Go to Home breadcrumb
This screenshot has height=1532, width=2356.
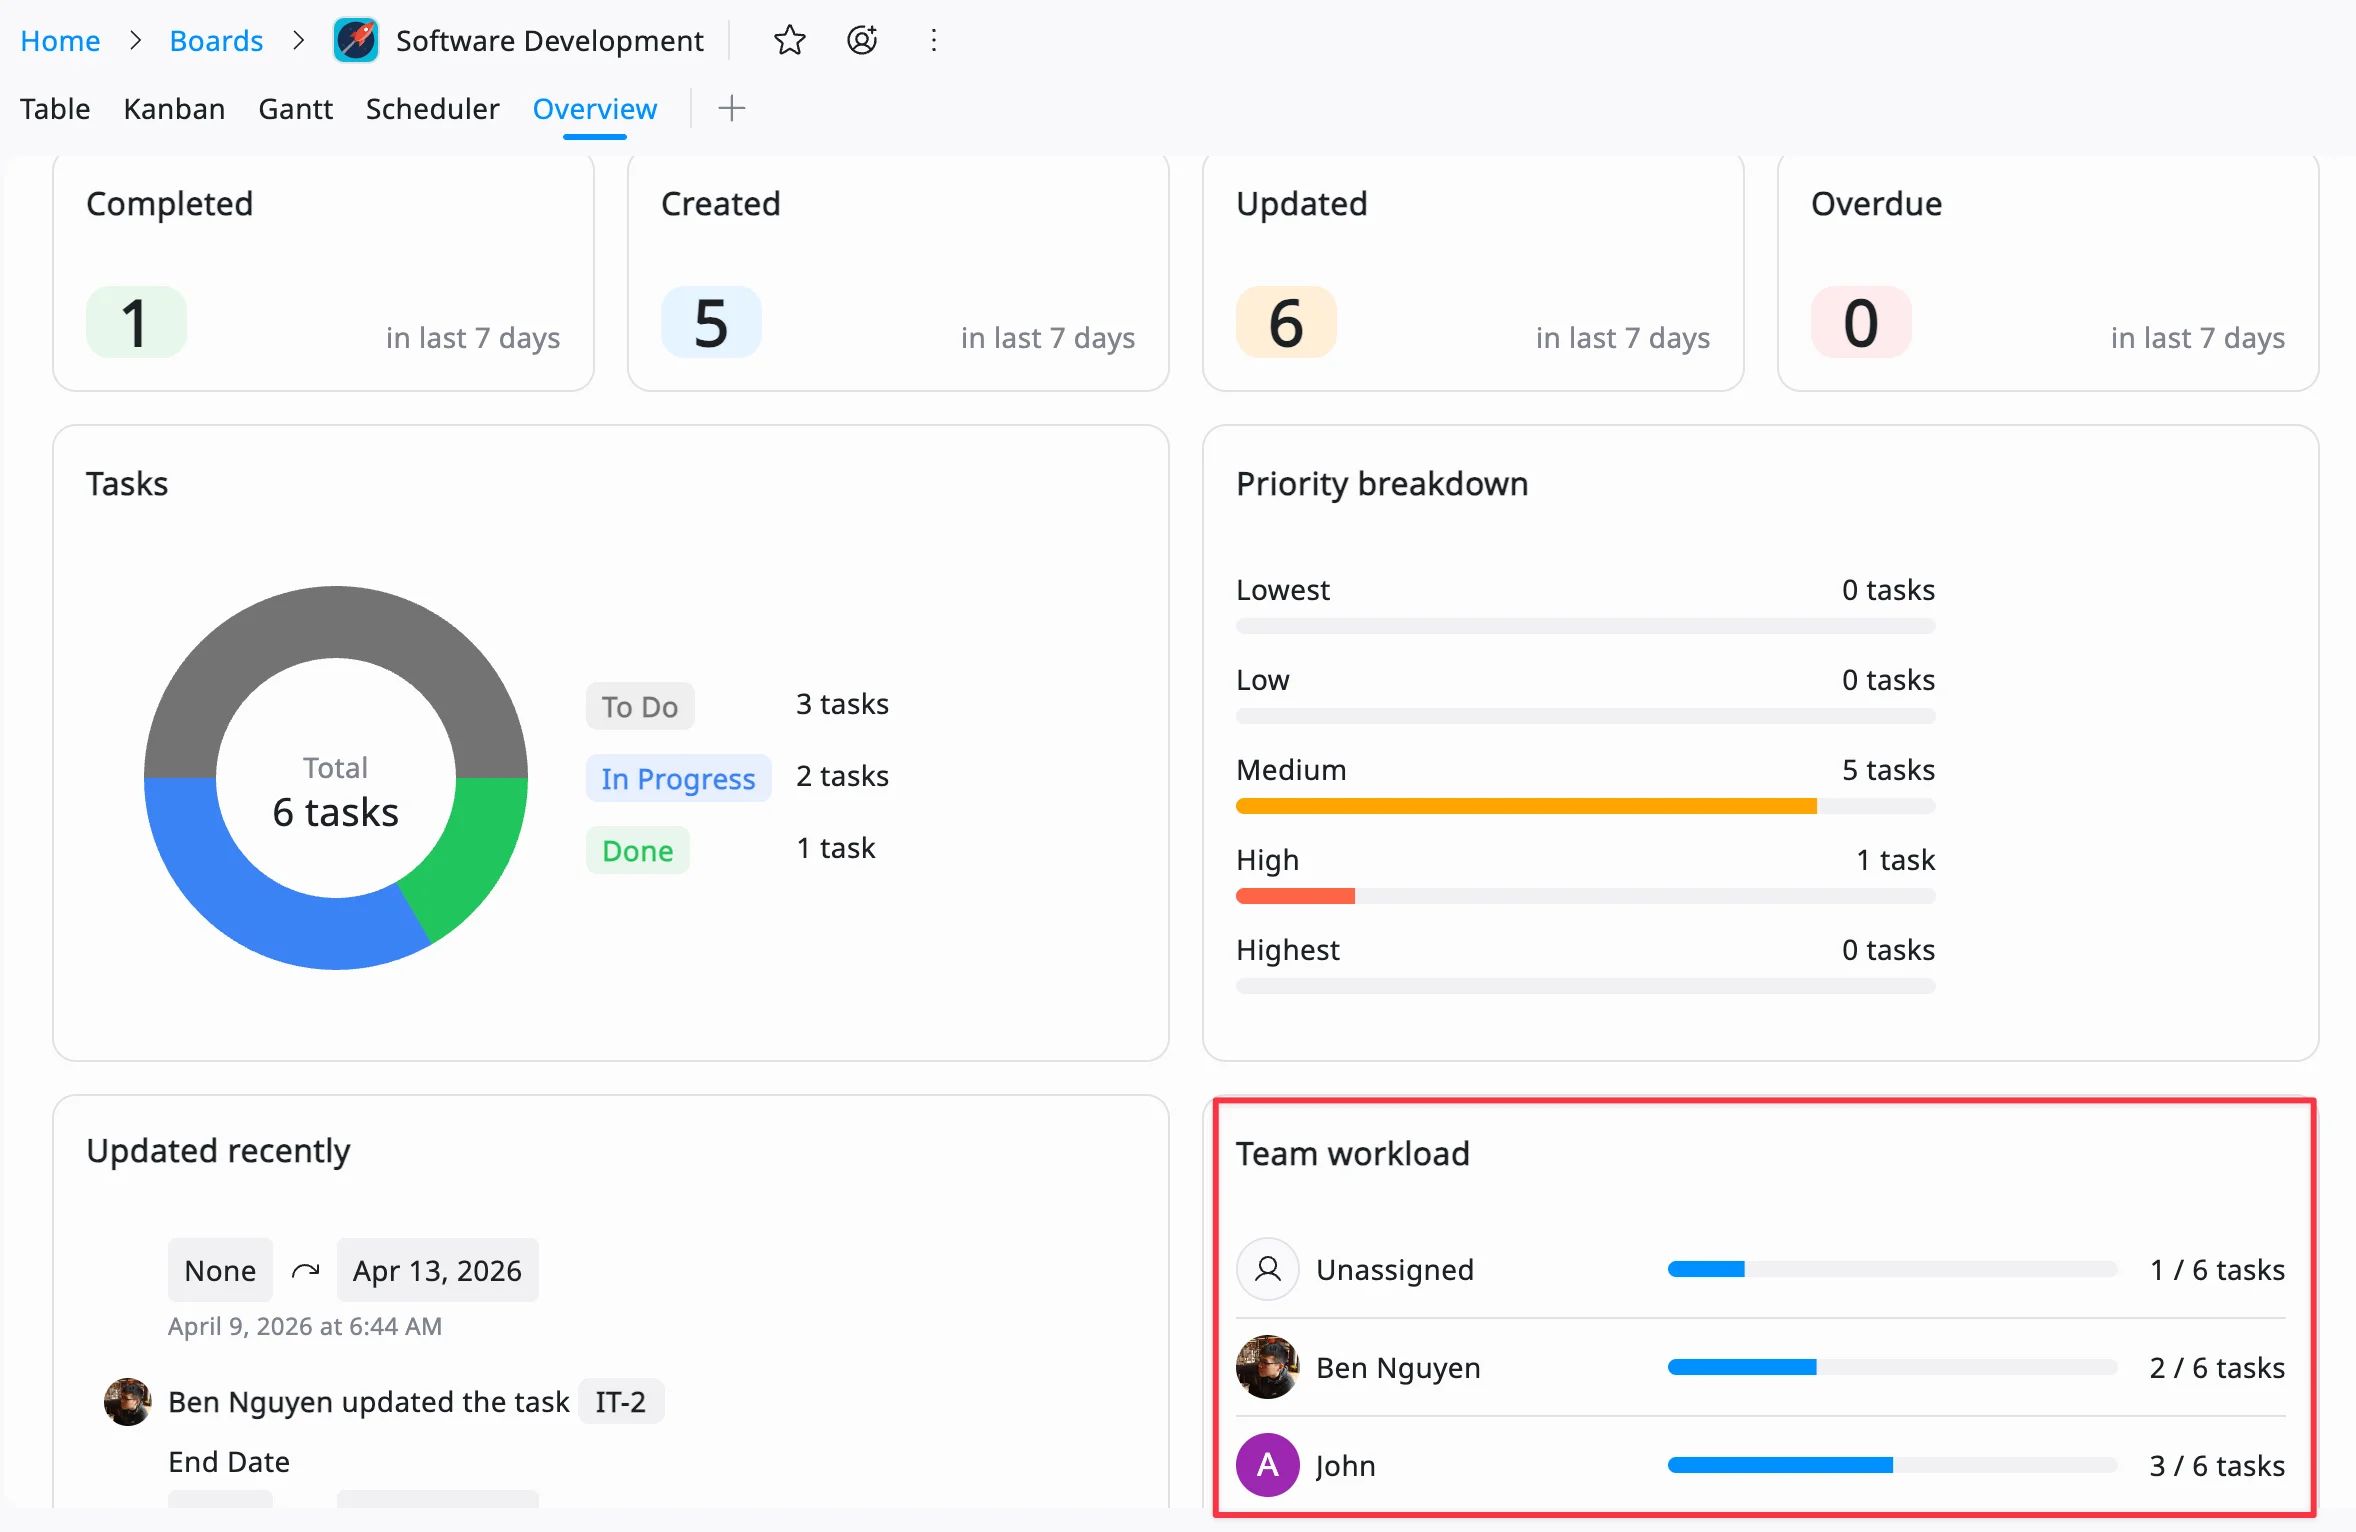(x=60, y=41)
